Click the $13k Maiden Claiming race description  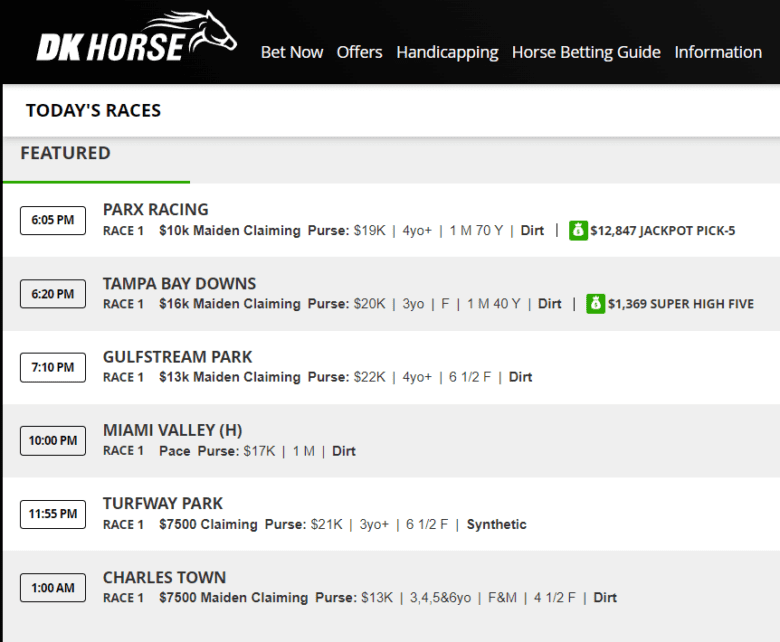pyautogui.click(x=230, y=377)
